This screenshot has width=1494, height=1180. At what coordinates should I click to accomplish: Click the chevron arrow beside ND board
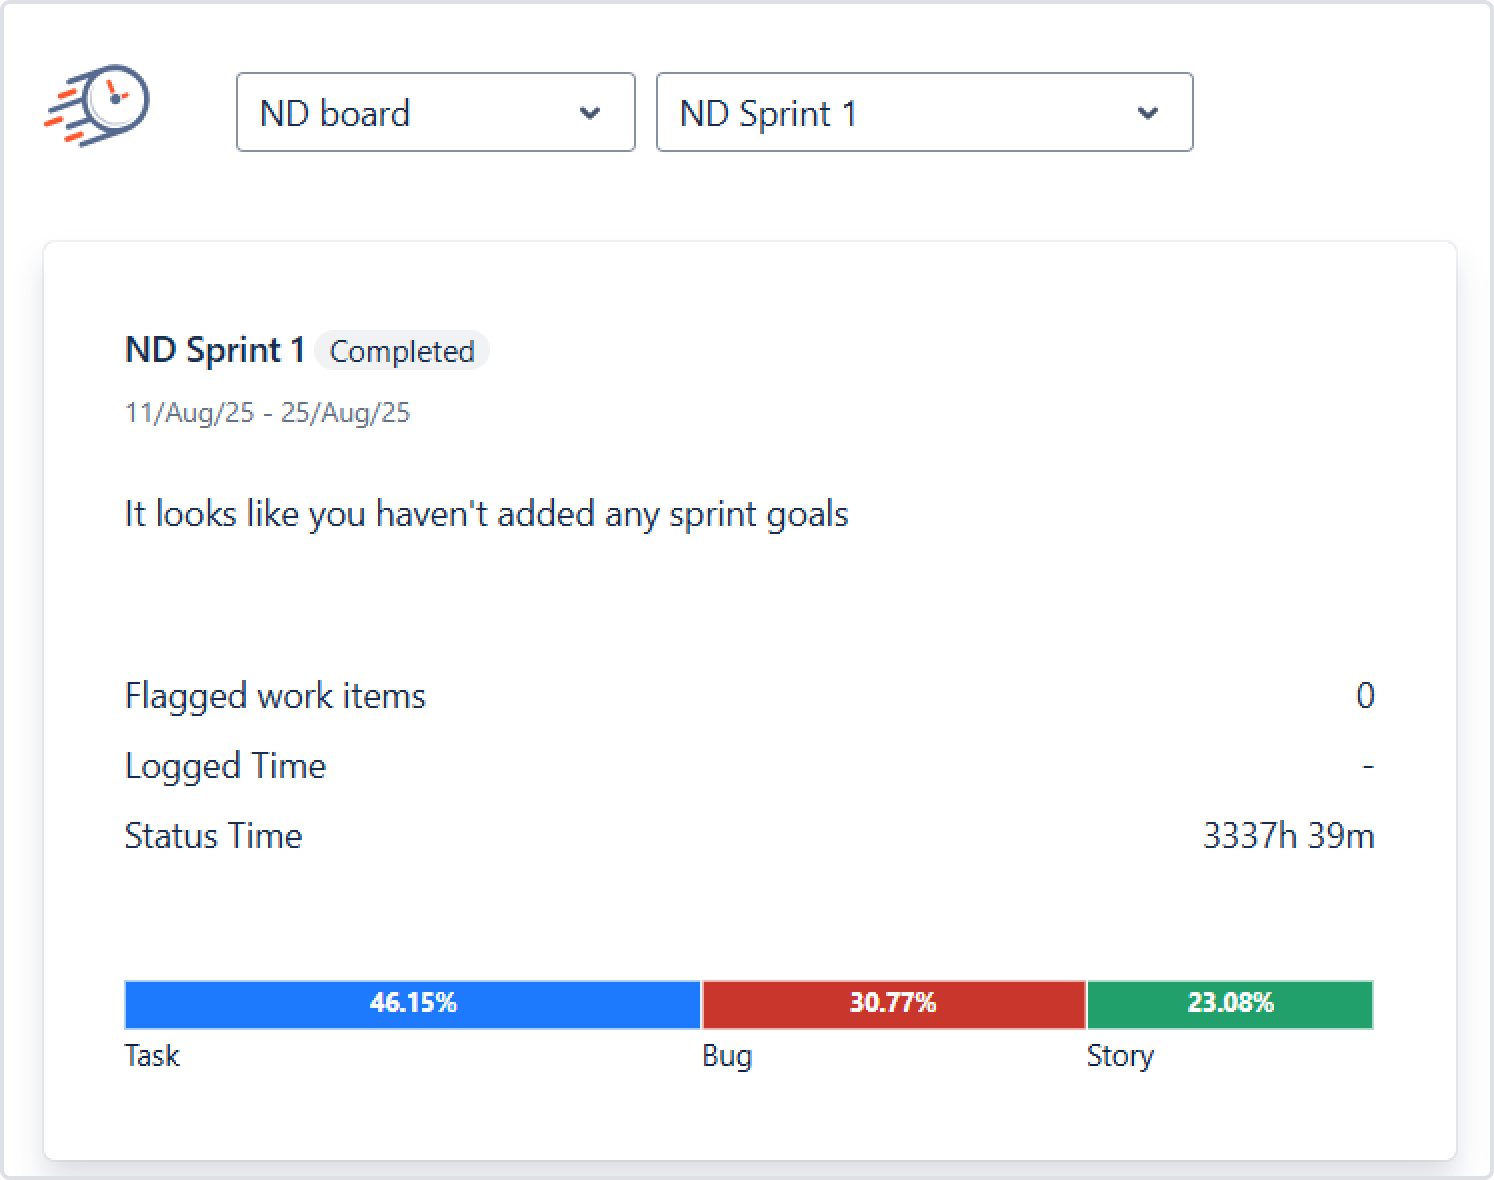[590, 113]
